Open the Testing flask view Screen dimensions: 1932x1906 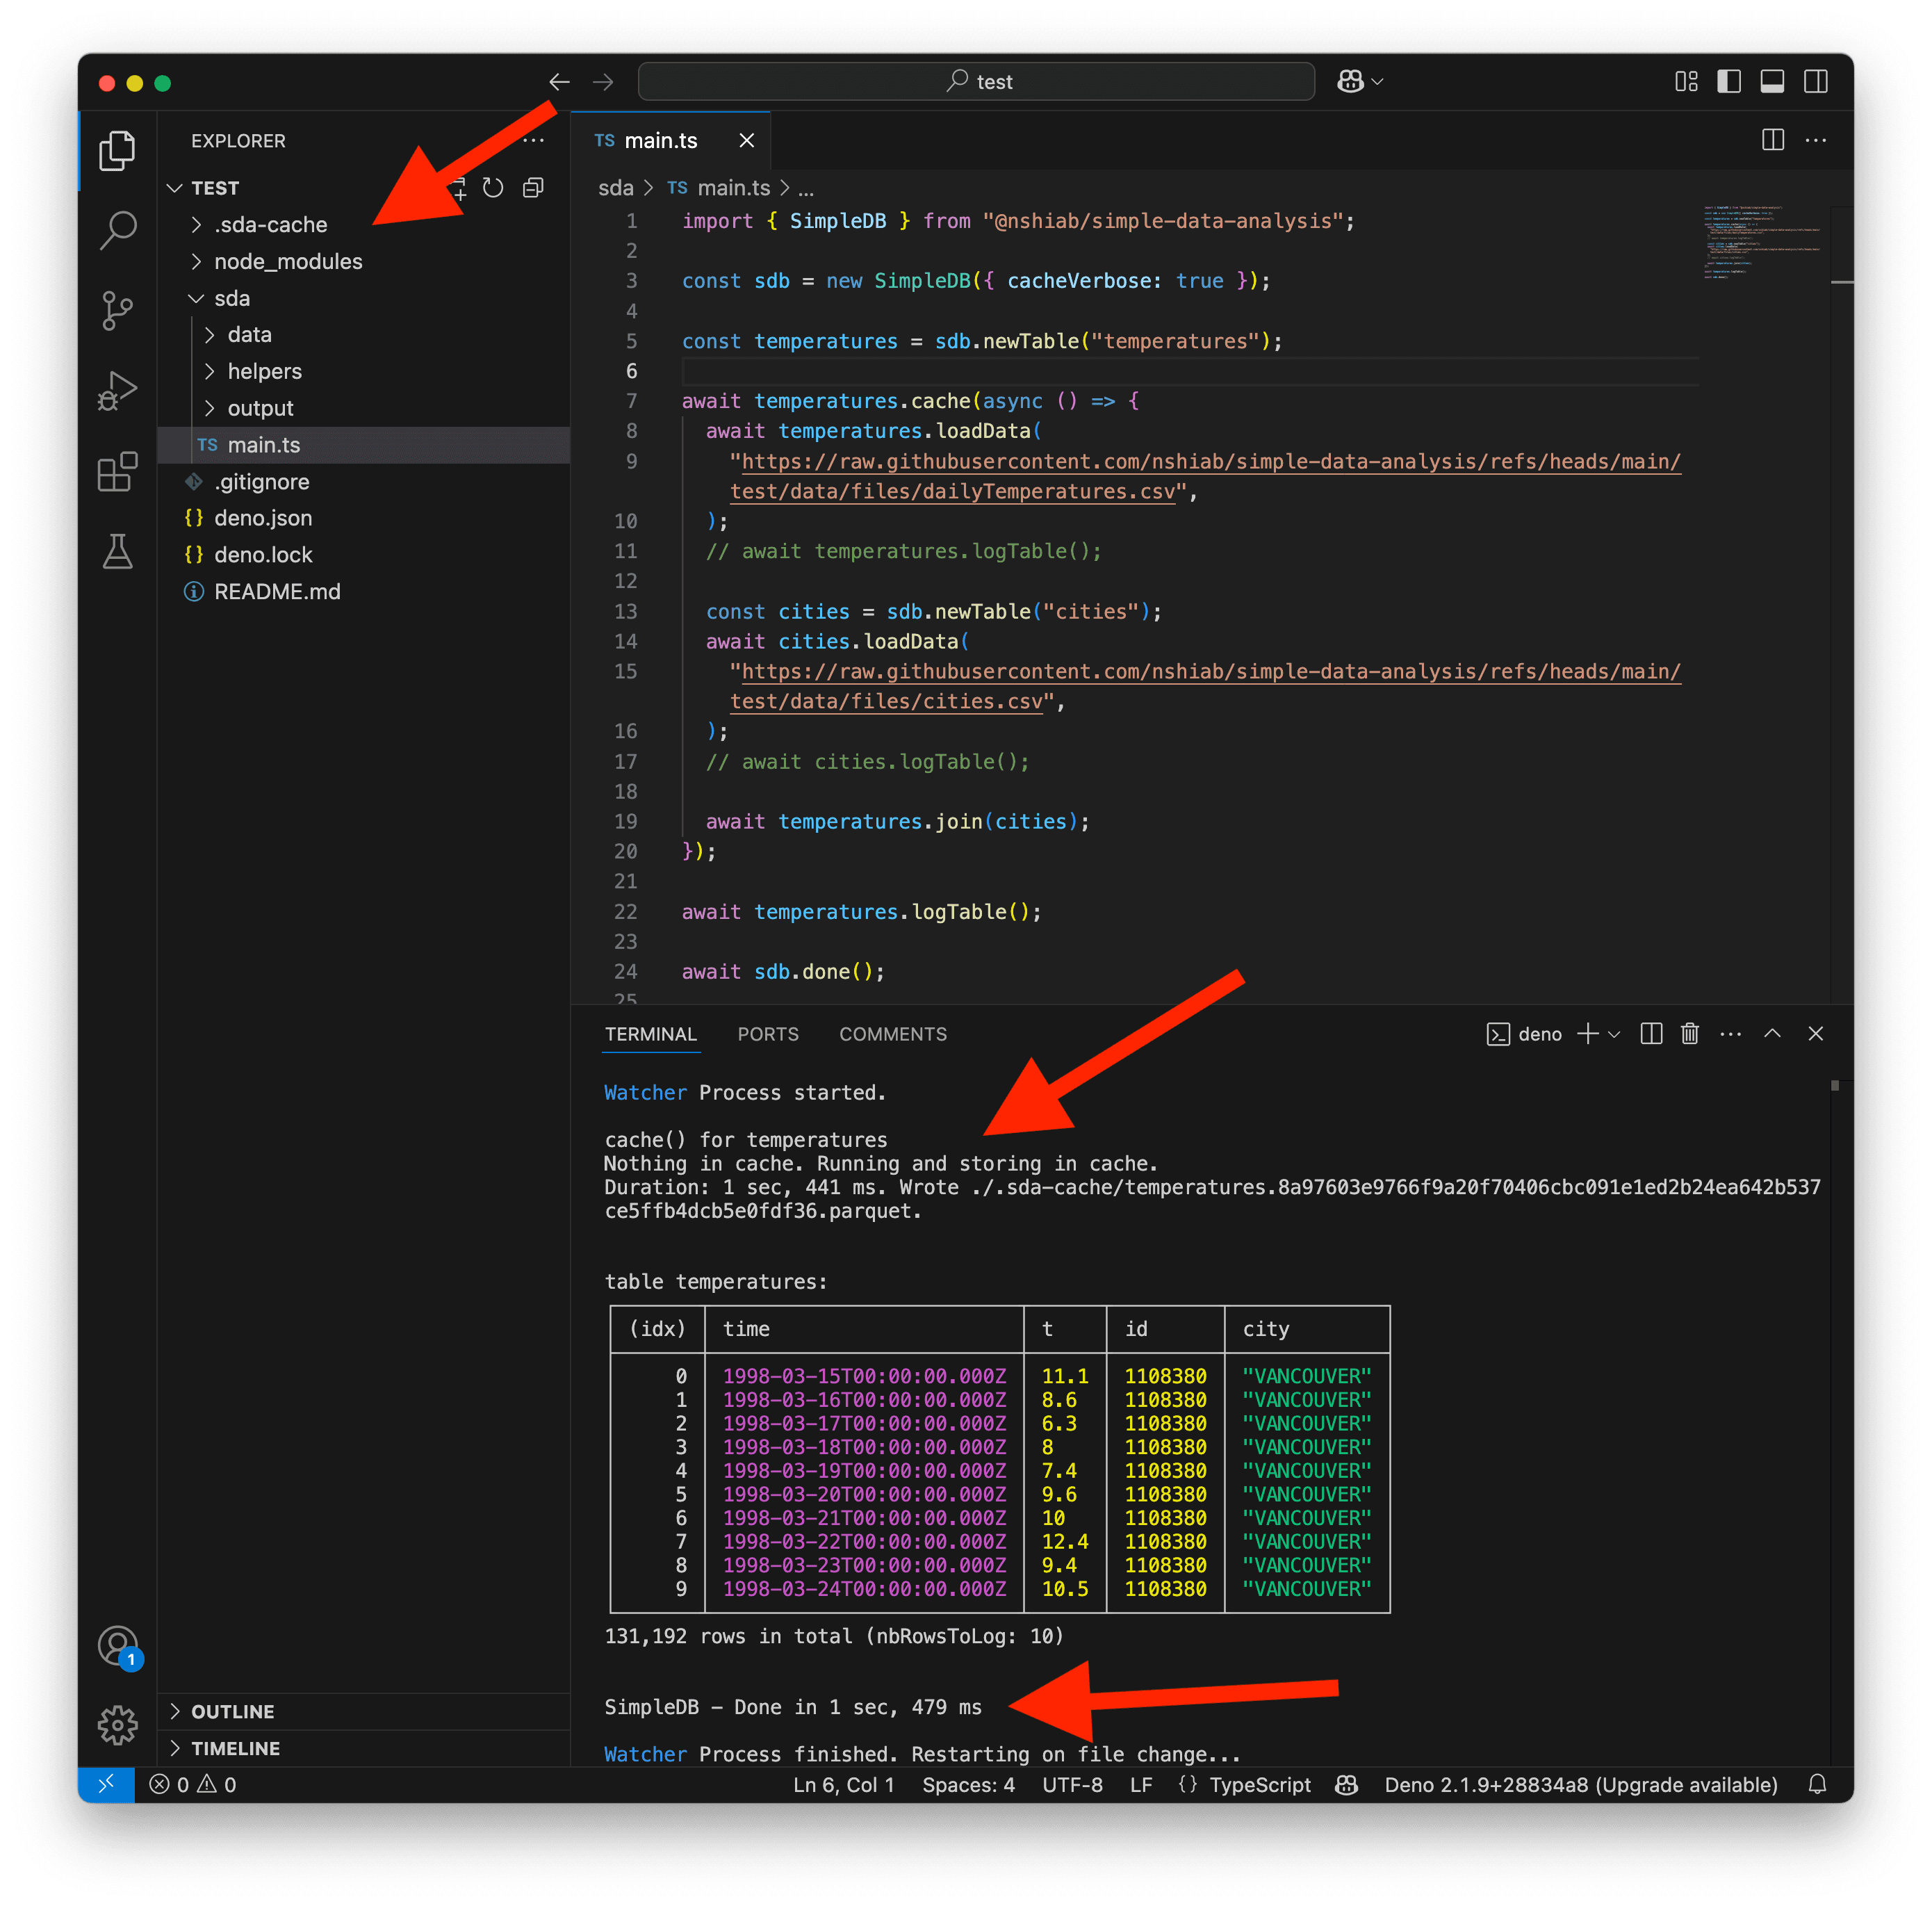[x=117, y=551]
